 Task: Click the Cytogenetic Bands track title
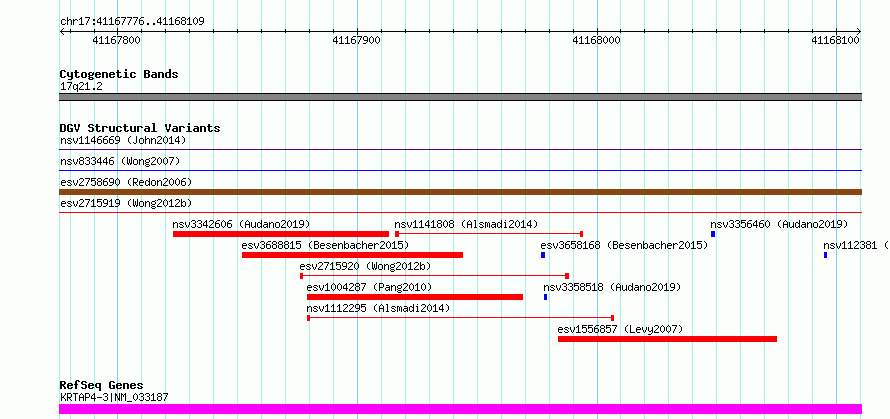click(x=119, y=74)
